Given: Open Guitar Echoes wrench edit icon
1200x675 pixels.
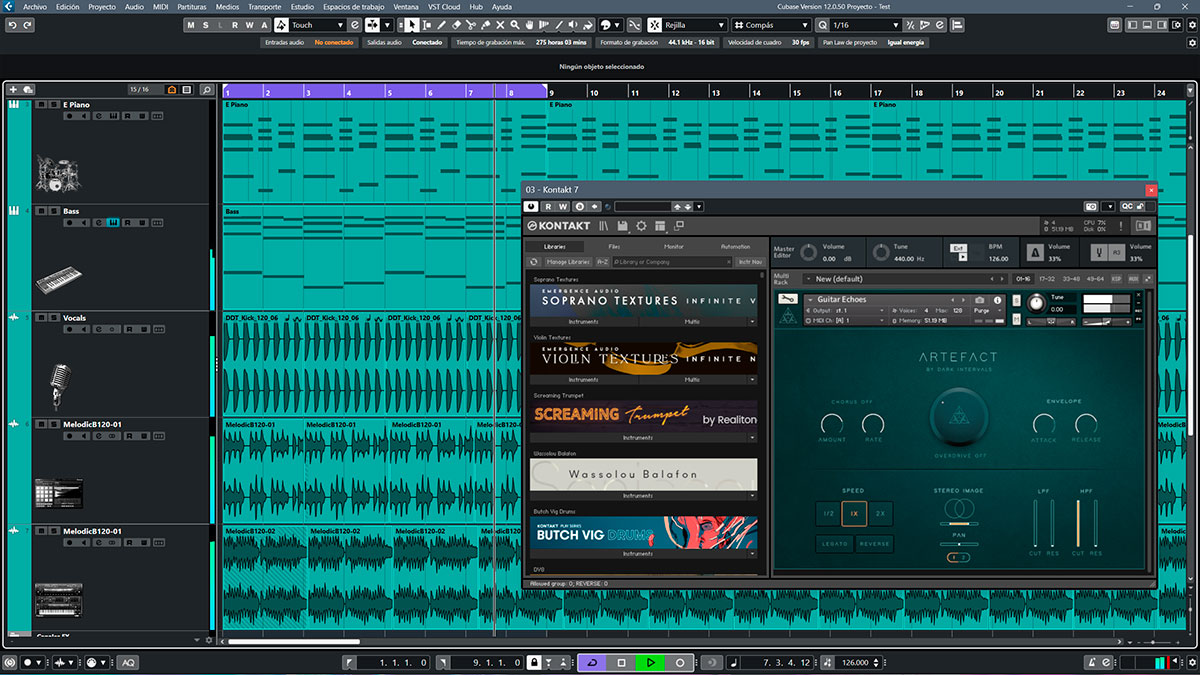Looking at the screenshot, I should [x=787, y=299].
